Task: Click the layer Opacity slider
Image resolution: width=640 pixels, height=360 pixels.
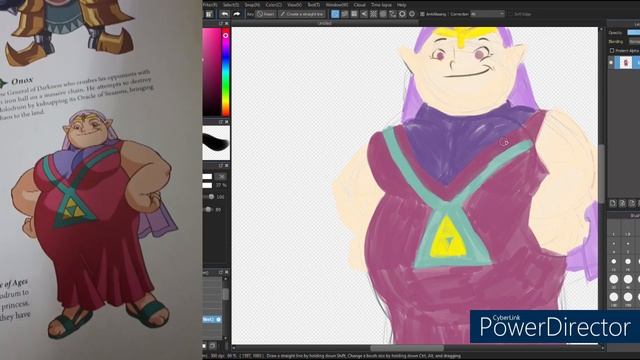Action: [633, 32]
